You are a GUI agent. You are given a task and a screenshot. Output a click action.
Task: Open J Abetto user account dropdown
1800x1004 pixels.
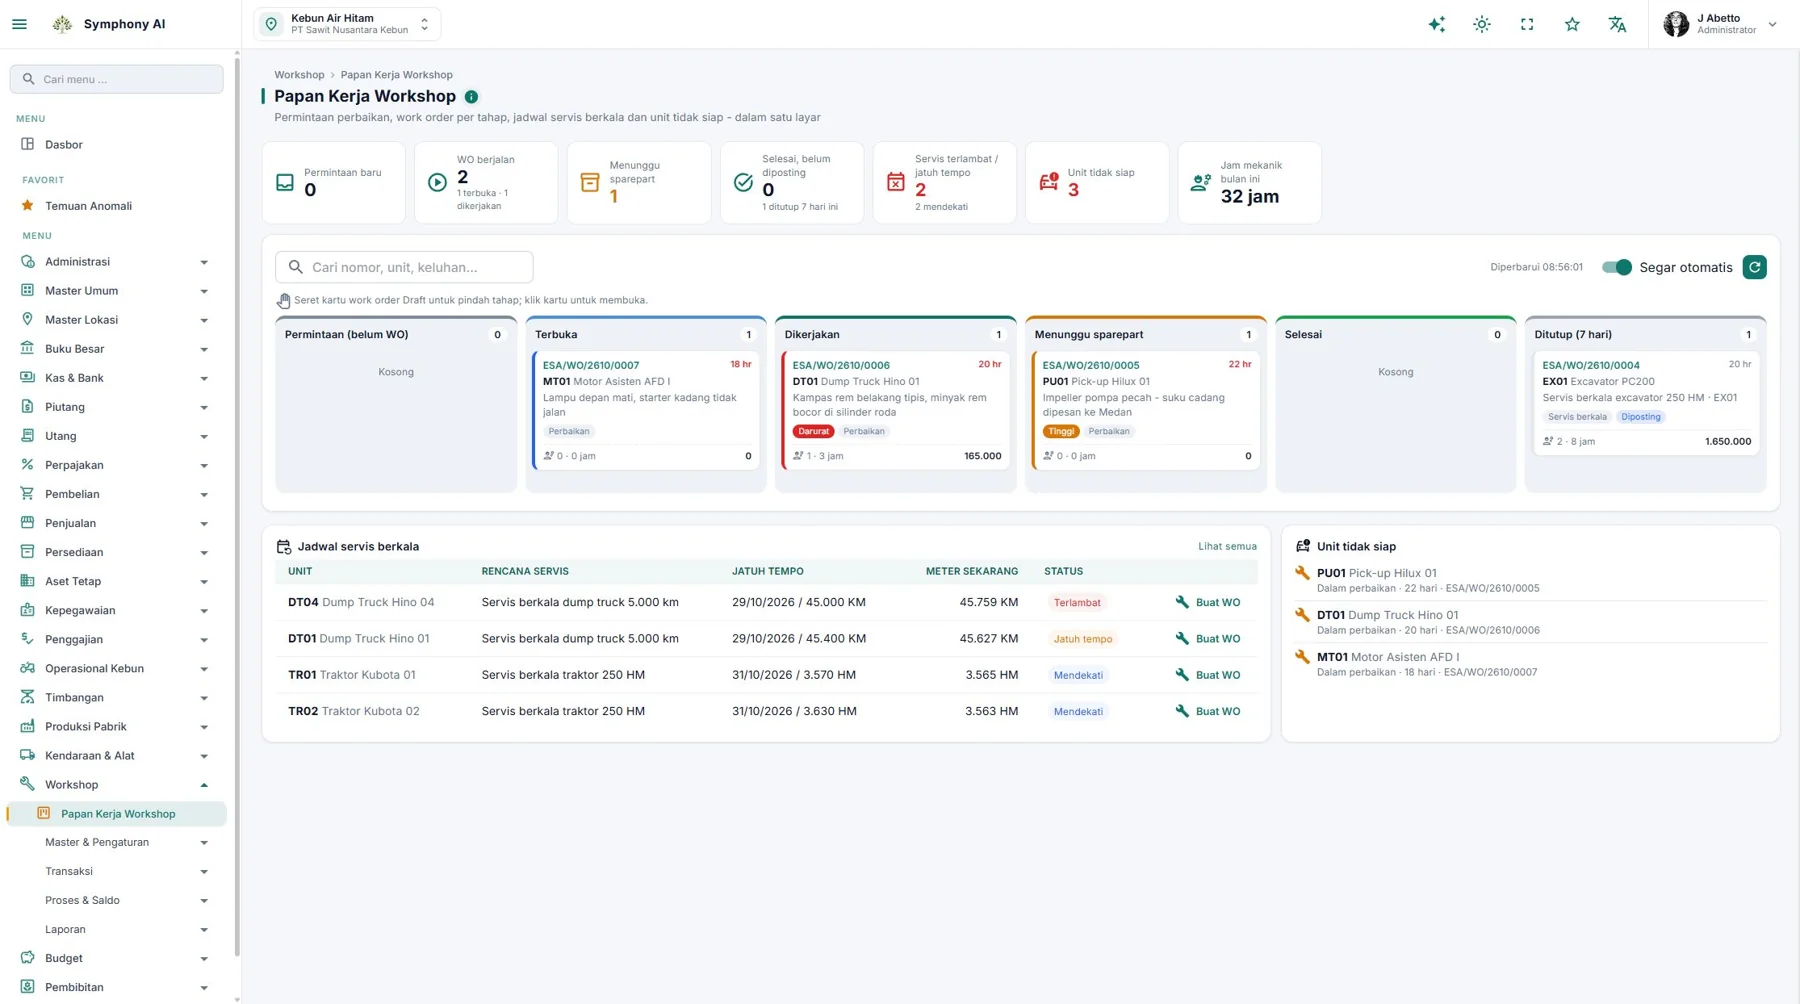[1720, 24]
